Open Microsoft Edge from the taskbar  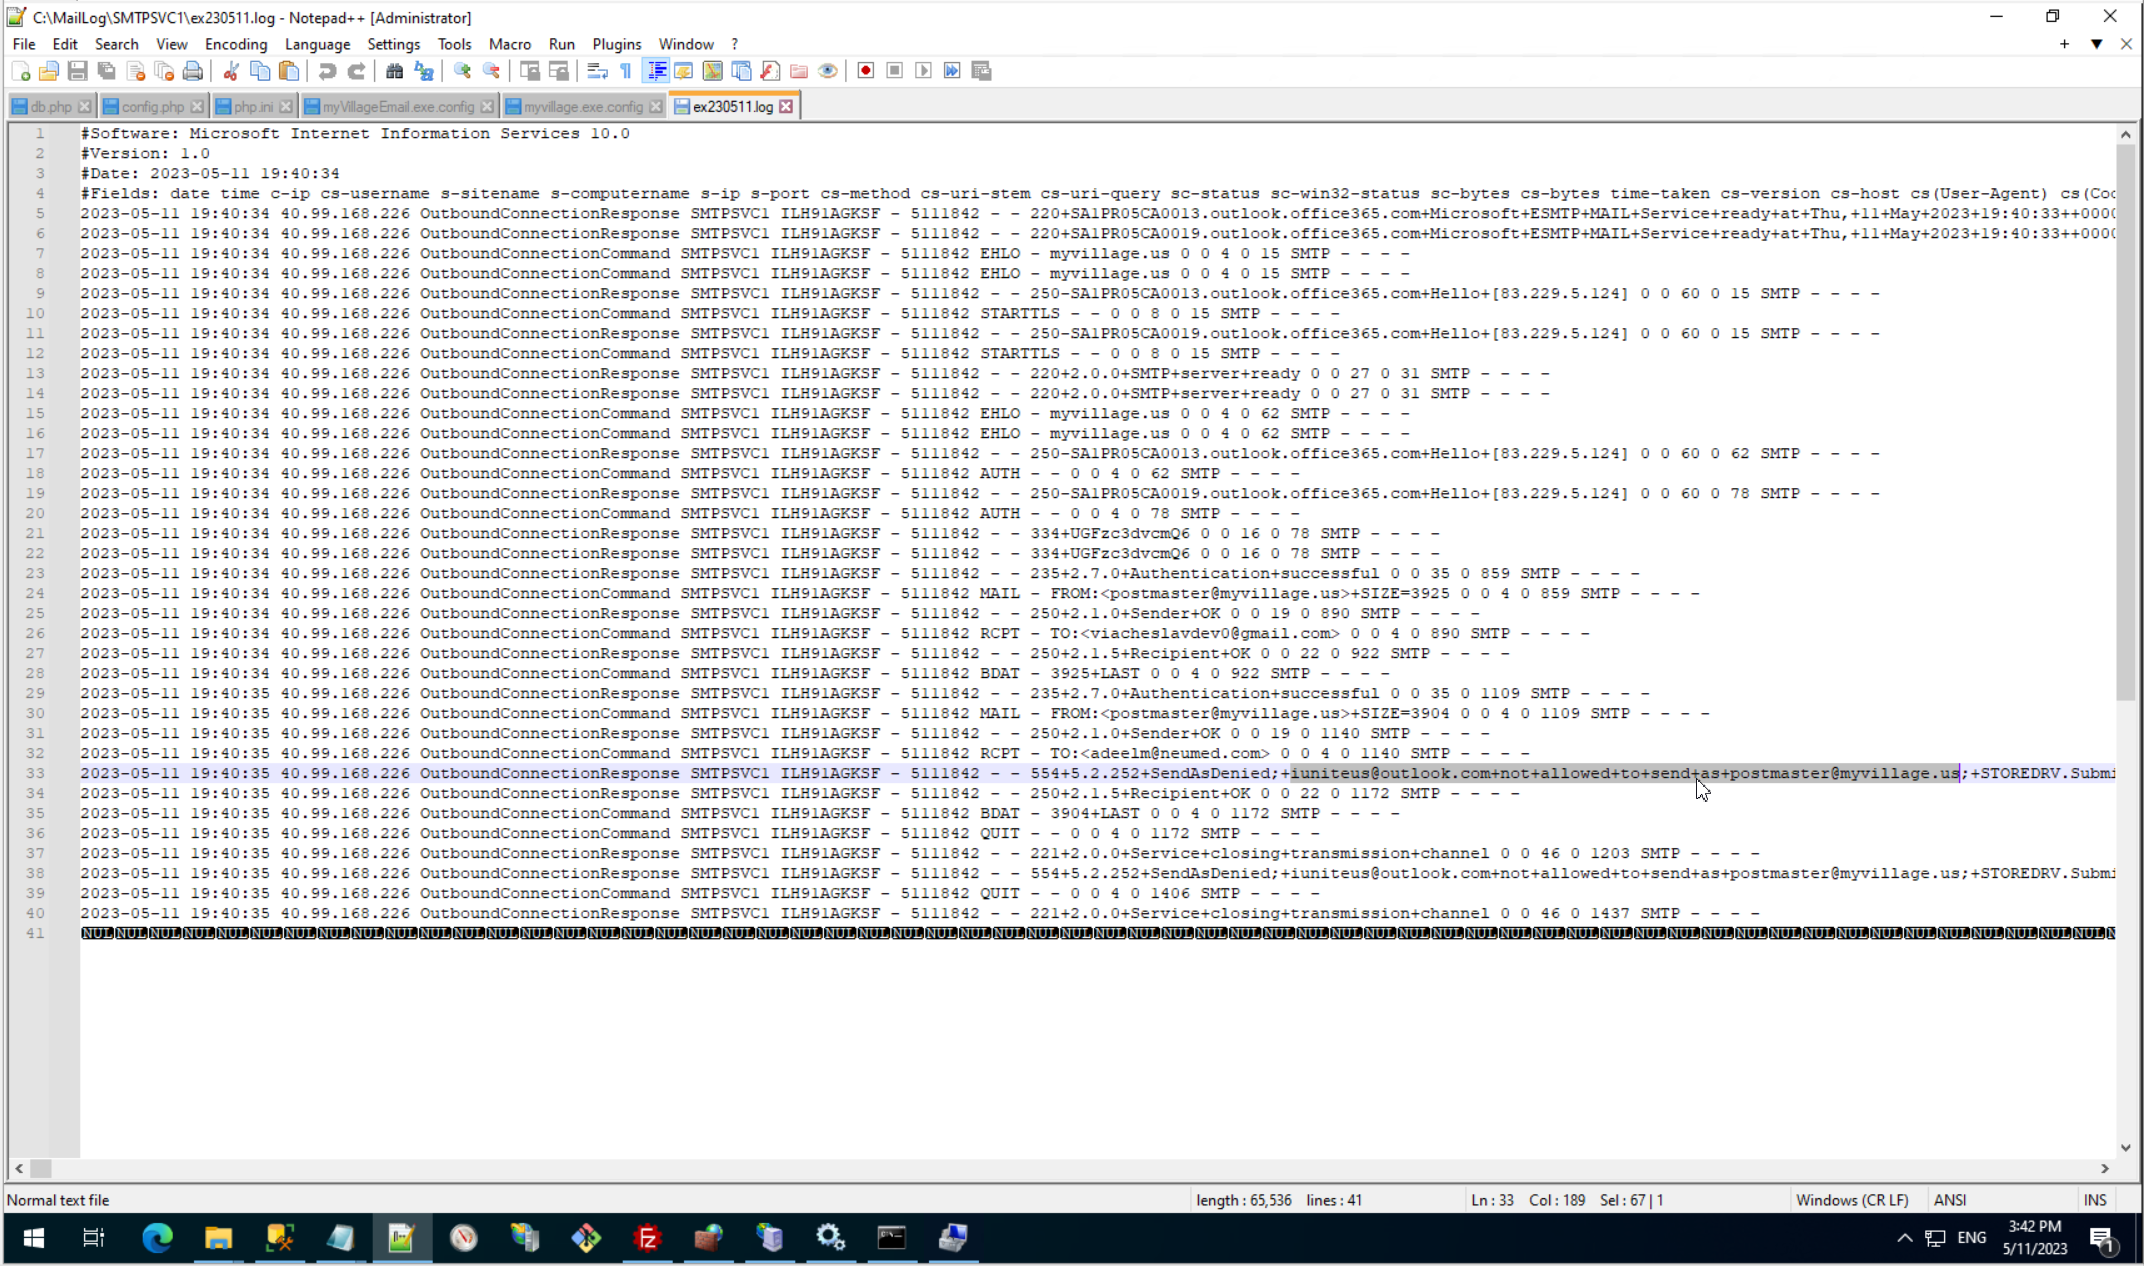pyautogui.click(x=157, y=1238)
